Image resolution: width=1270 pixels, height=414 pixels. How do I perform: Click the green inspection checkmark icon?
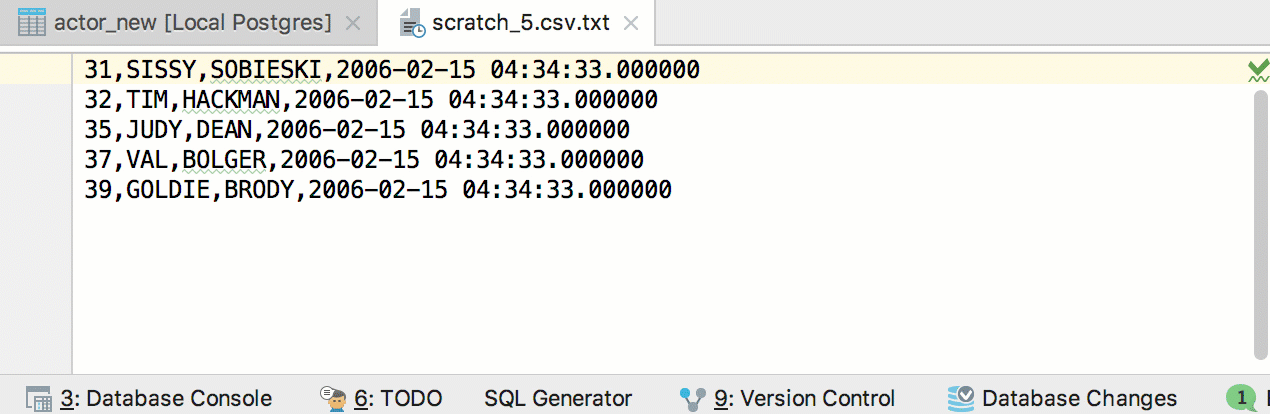click(x=1257, y=70)
